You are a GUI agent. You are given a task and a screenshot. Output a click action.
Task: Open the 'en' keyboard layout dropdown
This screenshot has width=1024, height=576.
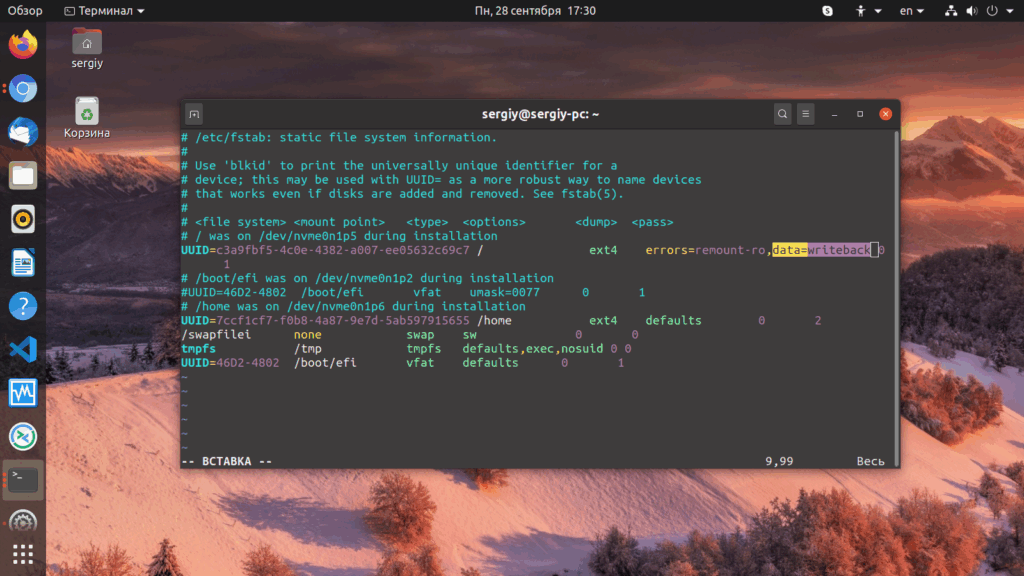click(911, 11)
